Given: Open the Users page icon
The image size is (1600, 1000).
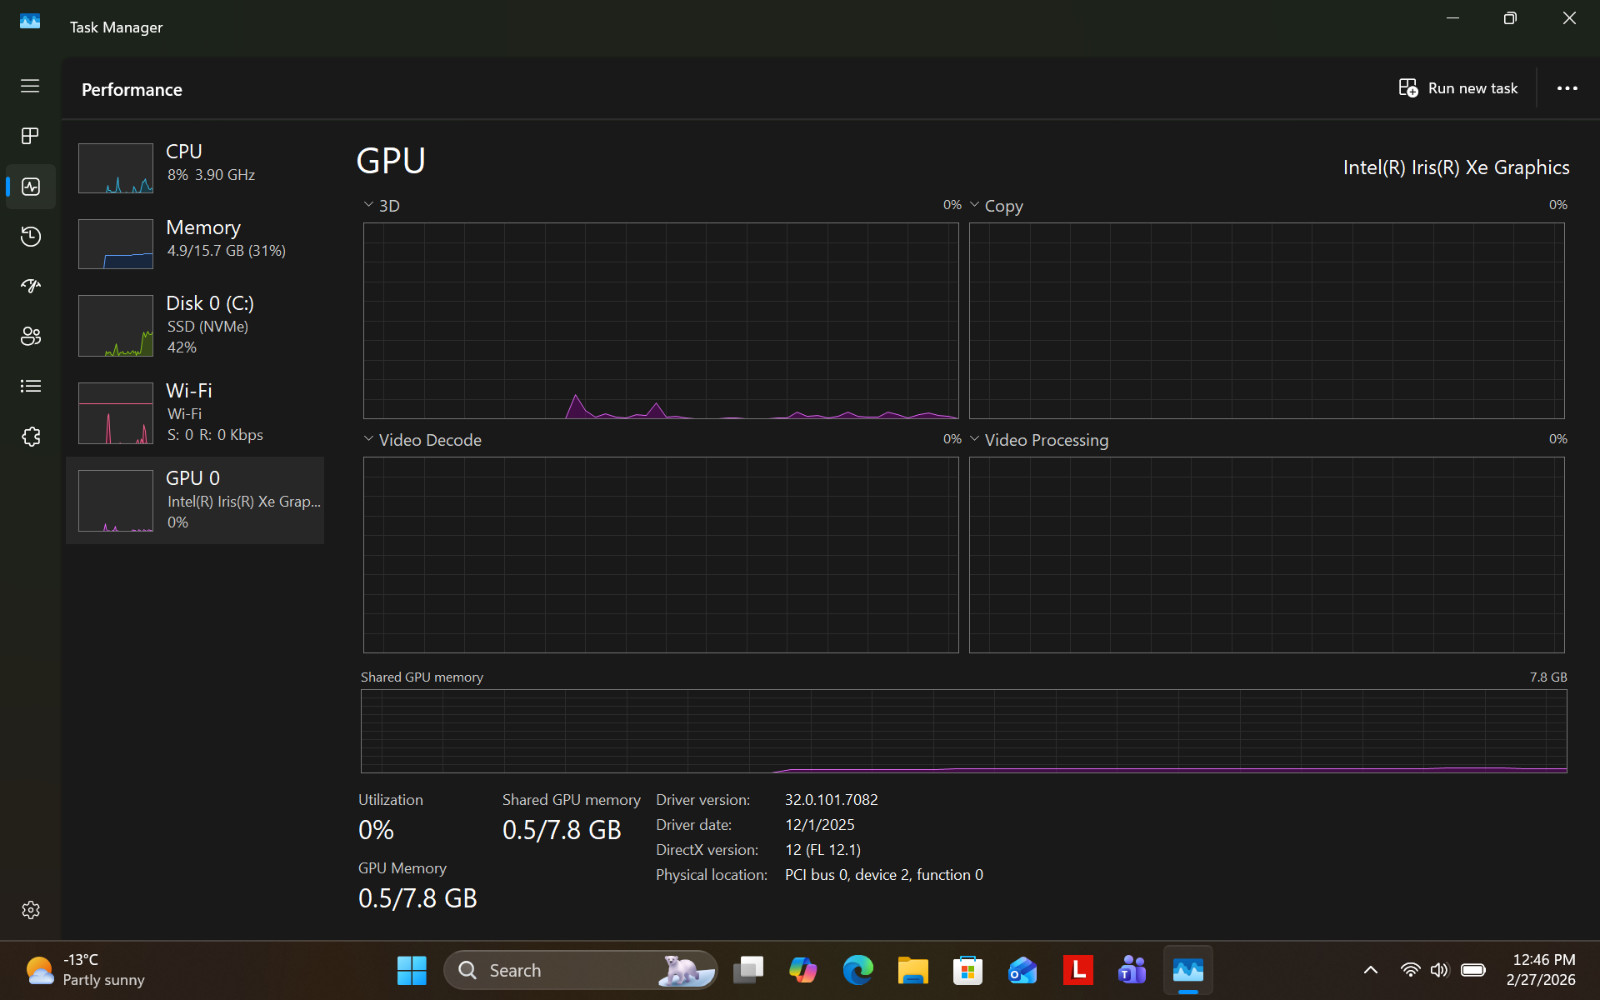Looking at the screenshot, I should click(30, 336).
